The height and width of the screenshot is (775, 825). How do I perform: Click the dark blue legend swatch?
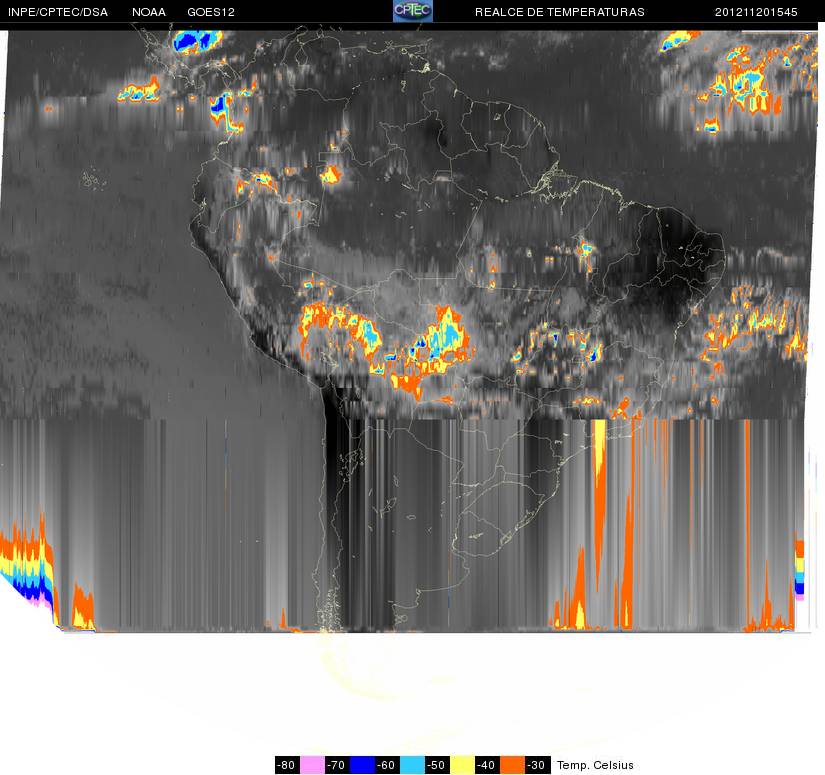362,764
